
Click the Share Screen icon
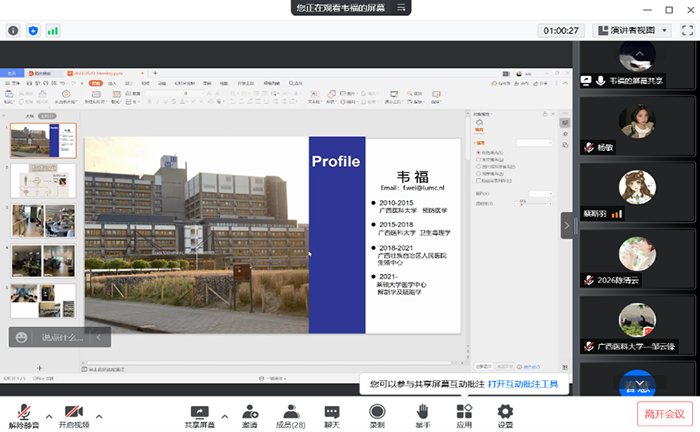coord(199,411)
